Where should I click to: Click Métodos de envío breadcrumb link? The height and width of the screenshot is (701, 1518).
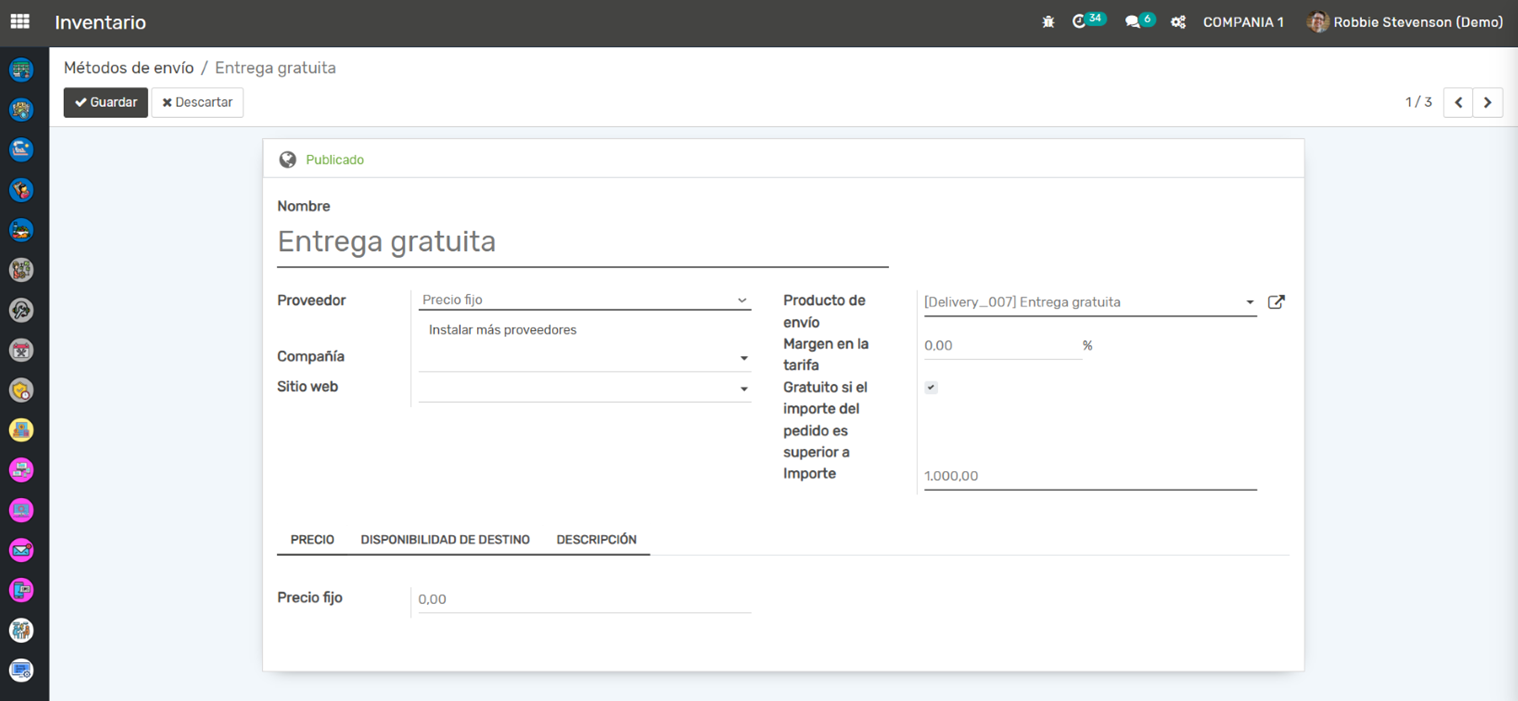pos(129,68)
